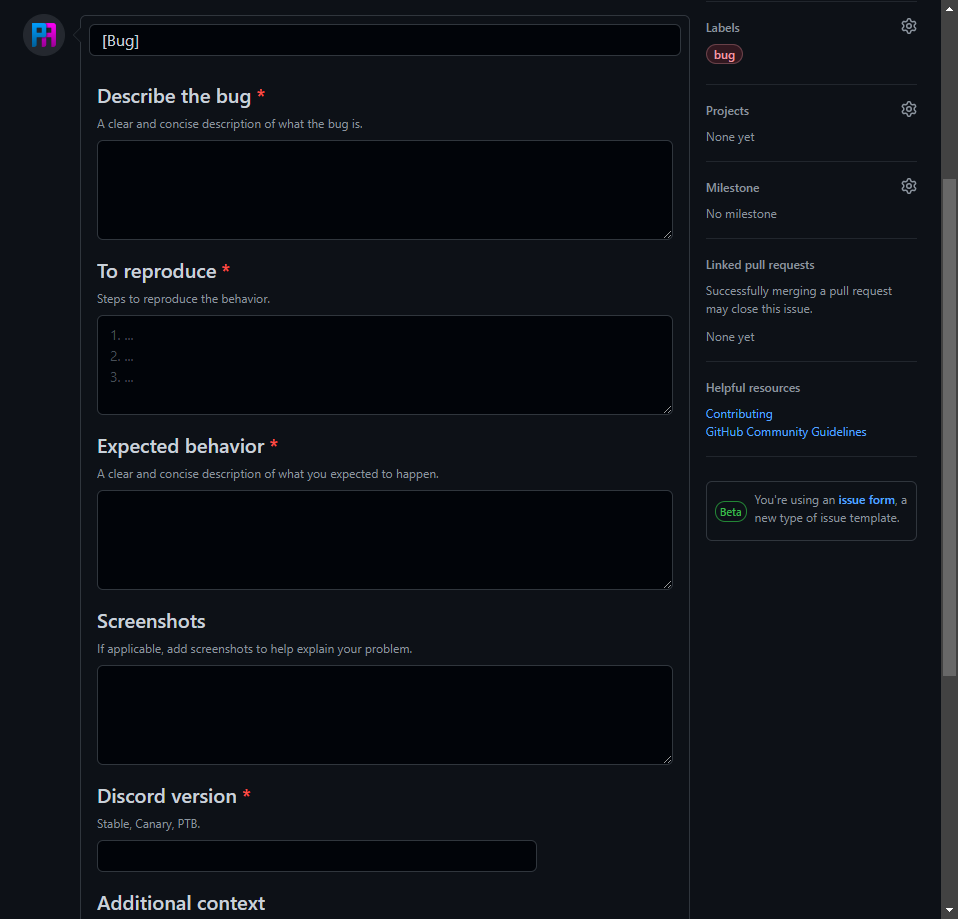Open the Contributing link
958x919 pixels.
pyautogui.click(x=739, y=414)
